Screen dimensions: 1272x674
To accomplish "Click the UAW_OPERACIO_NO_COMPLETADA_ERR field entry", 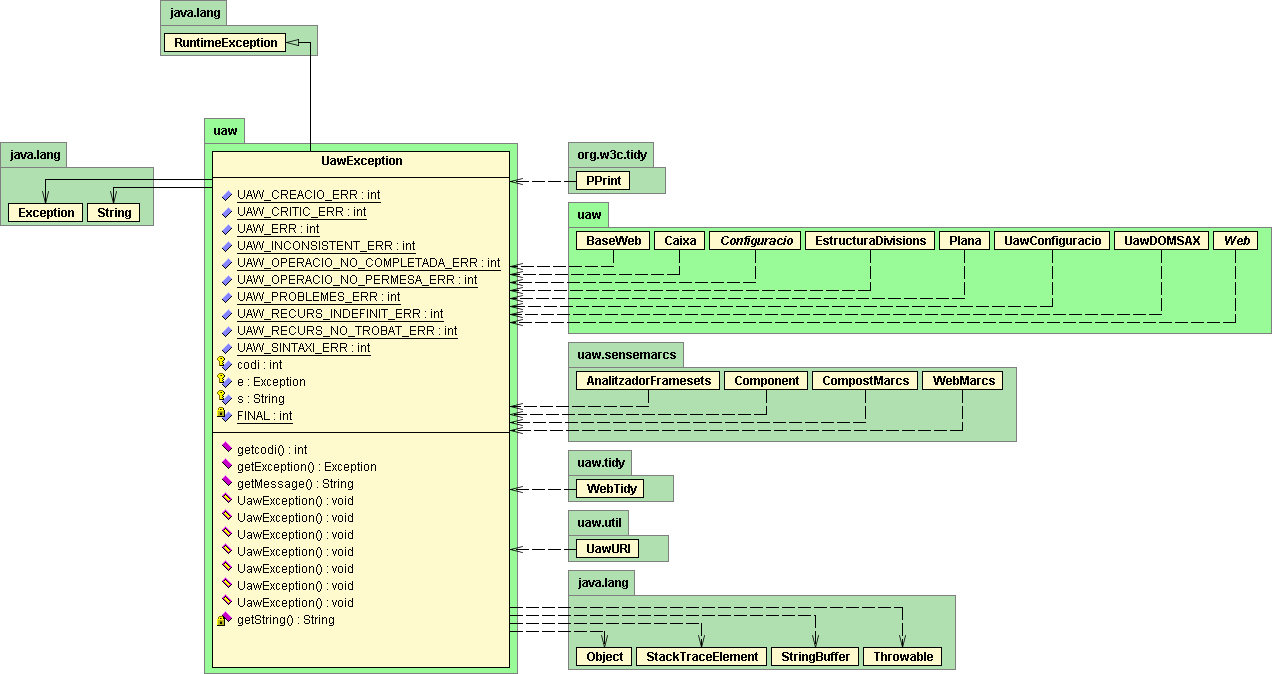I will pyautogui.click(x=368, y=263).
